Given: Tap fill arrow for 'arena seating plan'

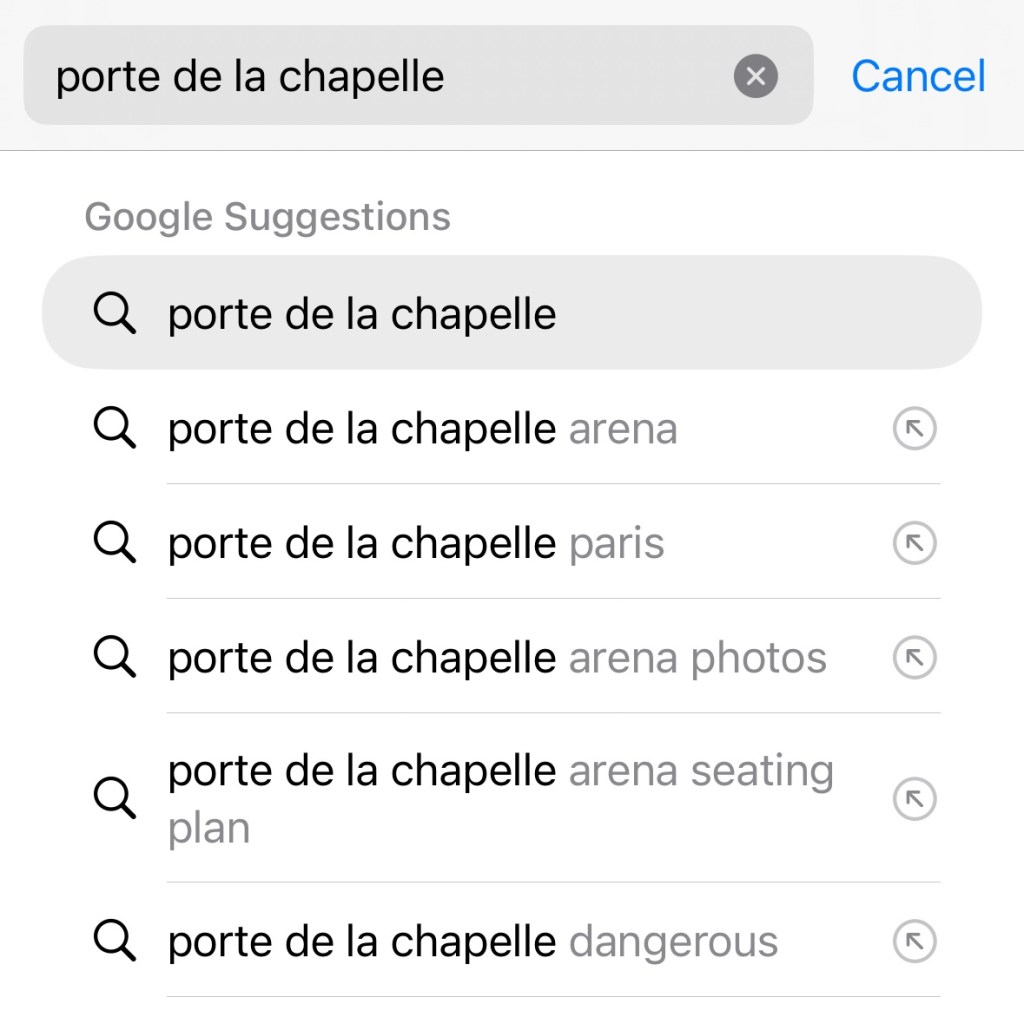Looking at the screenshot, I should [x=913, y=798].
